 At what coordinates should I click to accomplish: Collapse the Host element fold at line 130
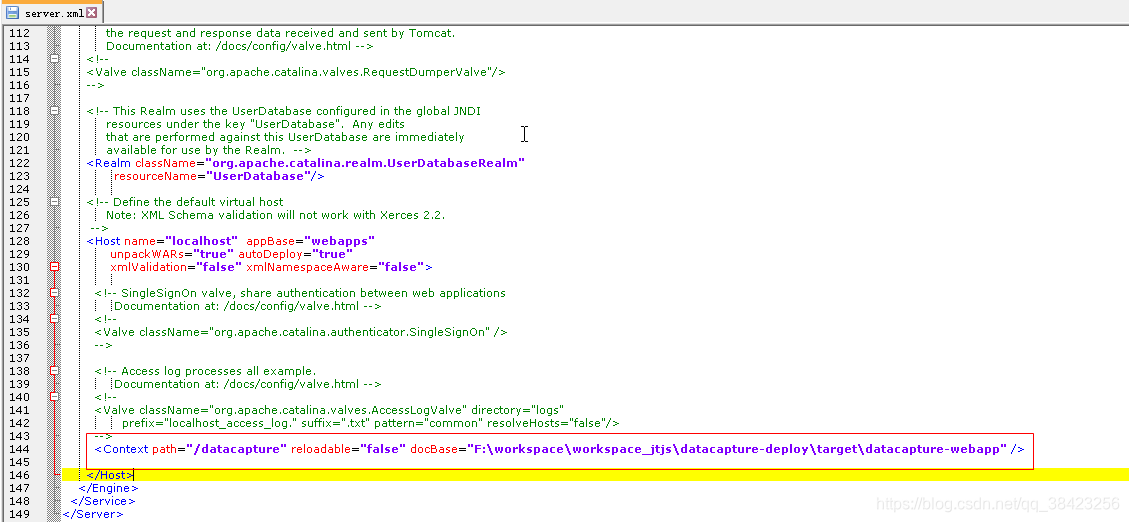click(x=54, y=267)
